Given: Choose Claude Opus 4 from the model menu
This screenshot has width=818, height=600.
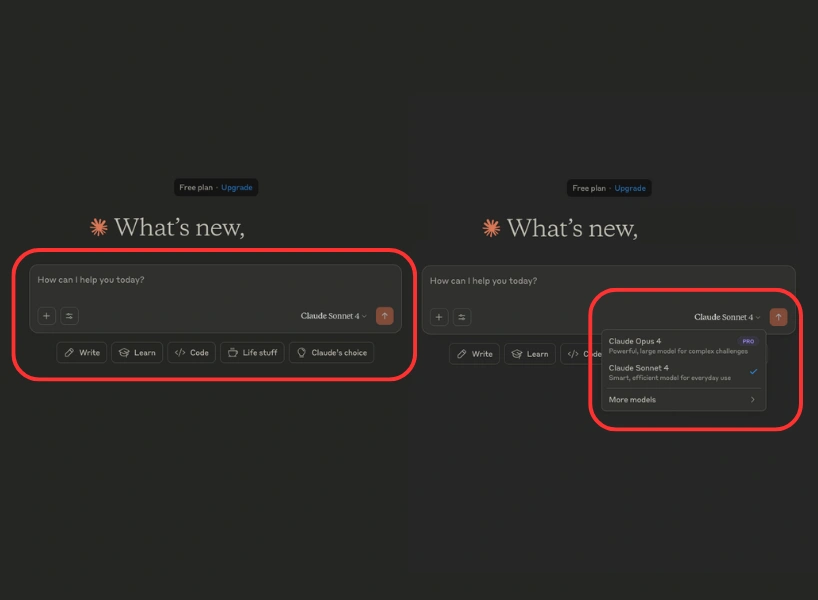Looking at the screenshot, I should click(683, 345).
